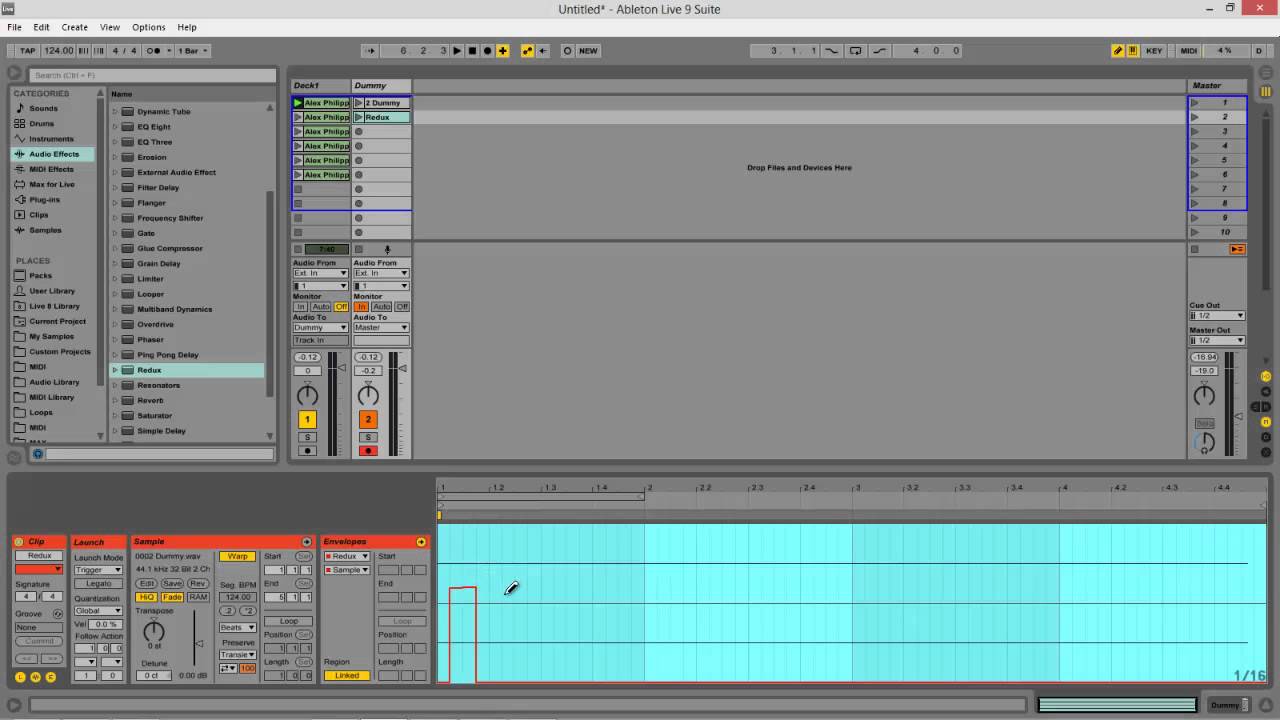Viewport: 1280px width, 720px height.
Task: Click Stop All Clips on Master
Action: click(x=1194, y=249)
